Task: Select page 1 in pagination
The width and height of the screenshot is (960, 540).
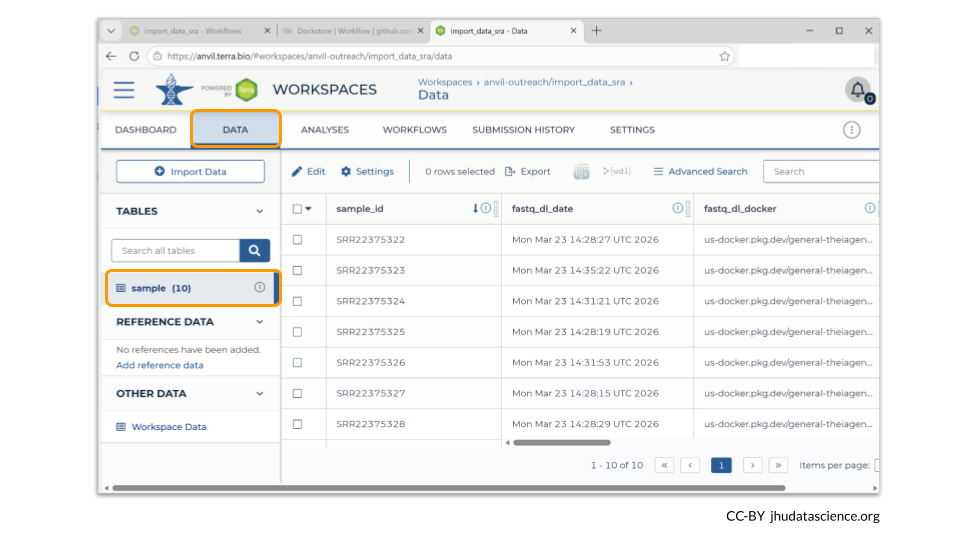Action: coord(721,465)
